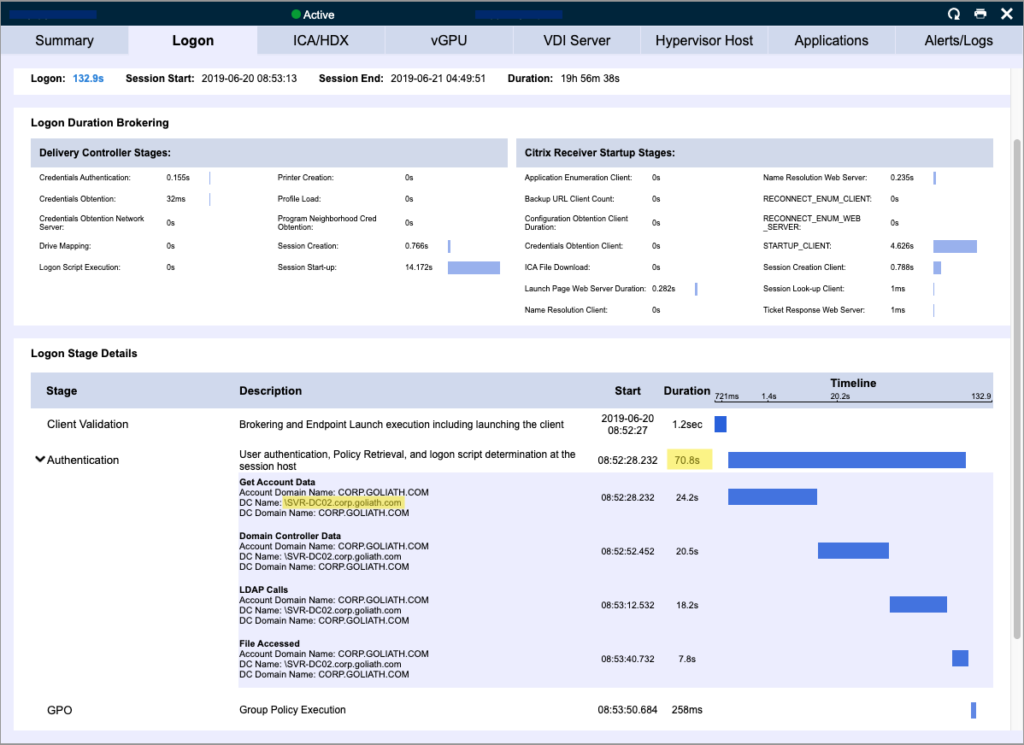Click the GPO timeline bar
Viewport: 1024px width, 745px height.
click(973, 710)
